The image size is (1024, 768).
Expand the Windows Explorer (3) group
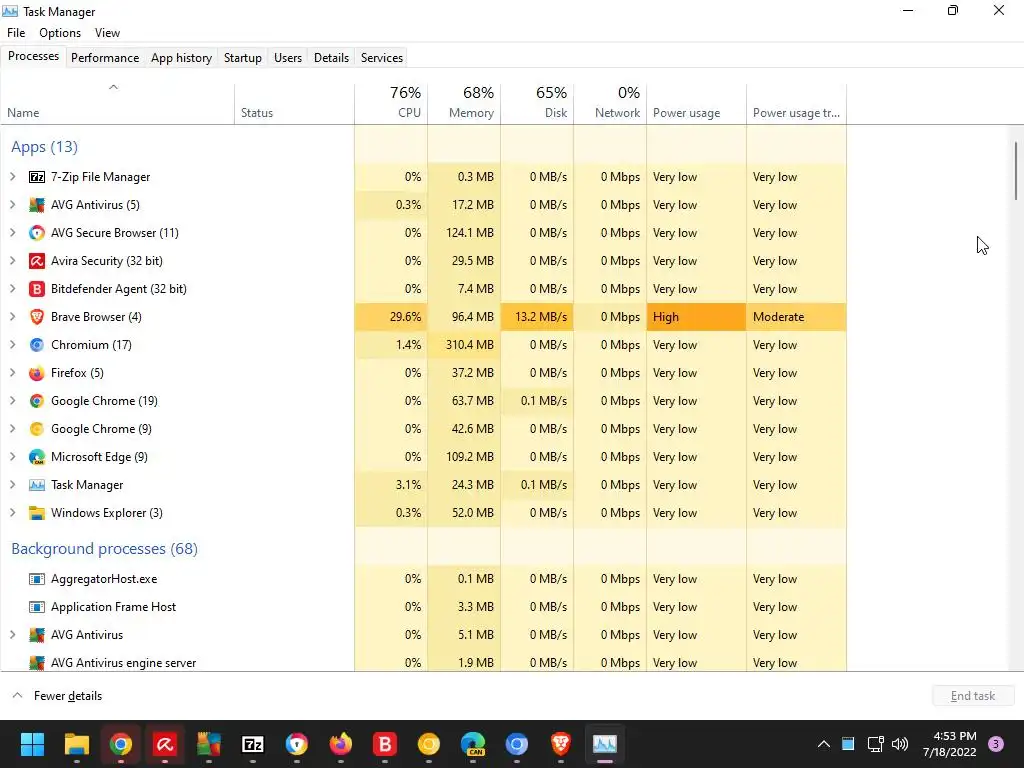tap(12, 513)
